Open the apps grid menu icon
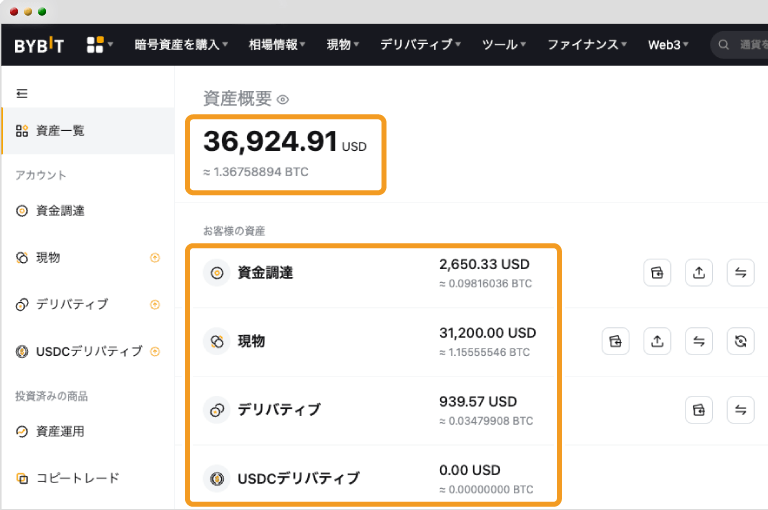The image size is (768, 510). 95,45
